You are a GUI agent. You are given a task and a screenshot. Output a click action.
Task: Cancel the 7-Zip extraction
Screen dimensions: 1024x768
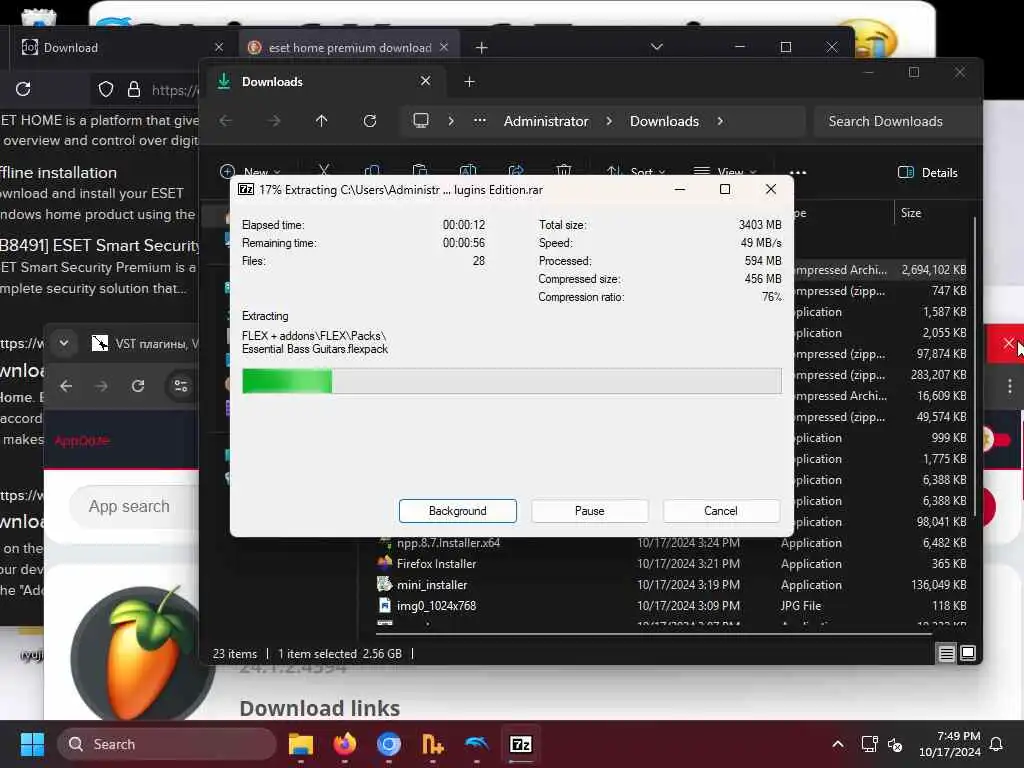tap(720, 511)
